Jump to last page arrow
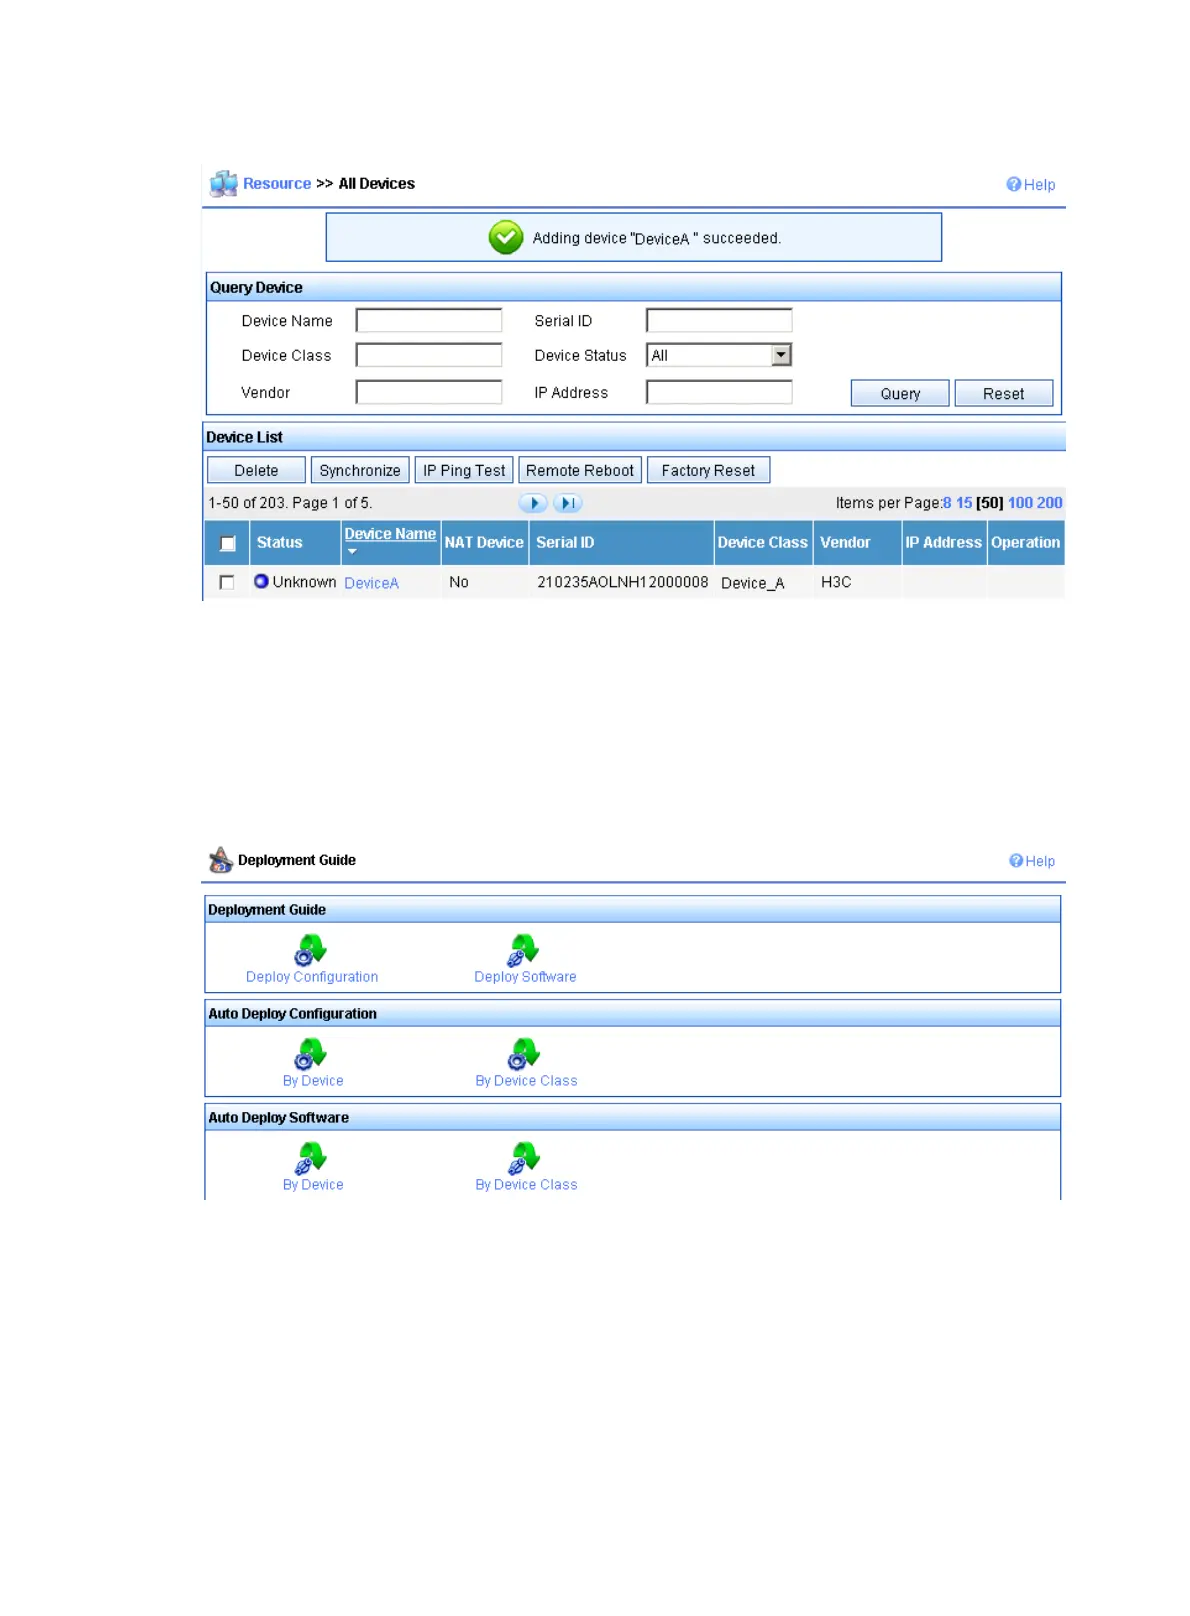This screenshot has height=1616, width=1190. coord(568,503)
